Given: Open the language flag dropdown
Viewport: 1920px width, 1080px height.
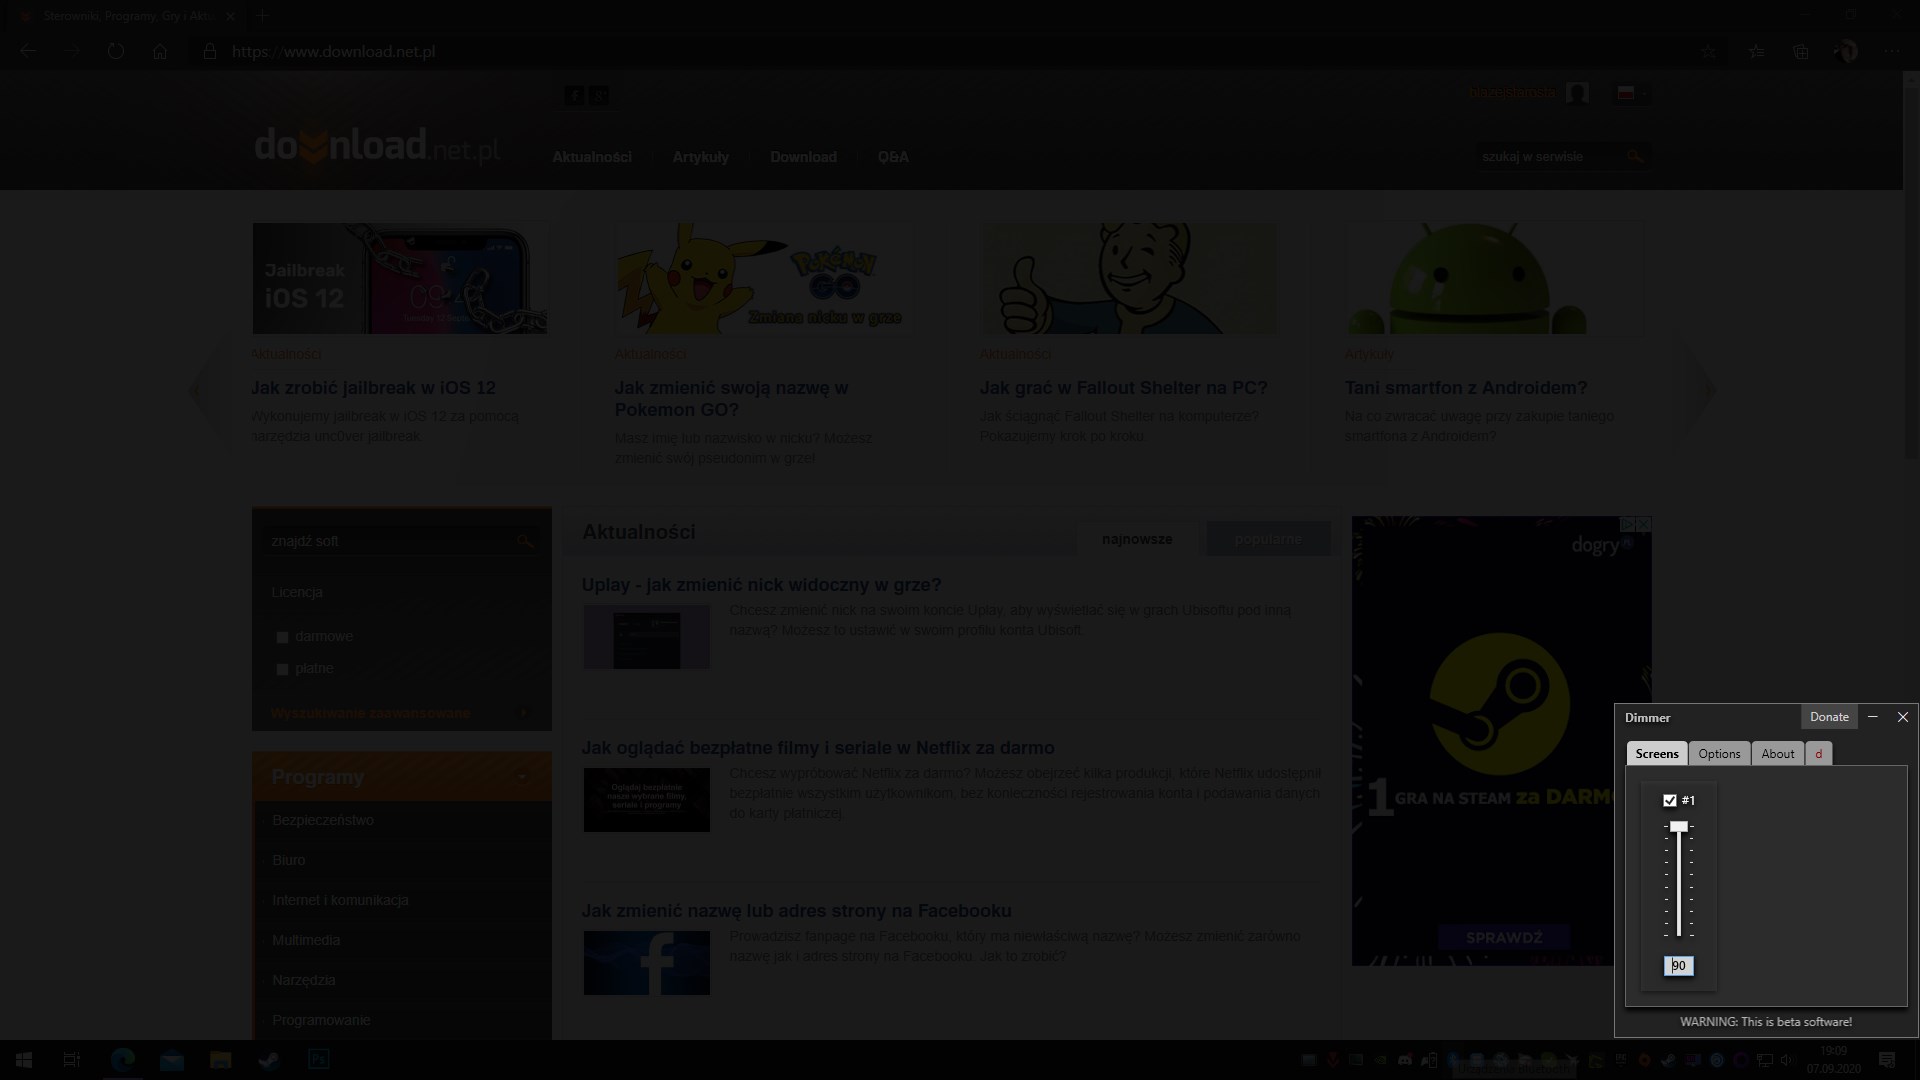Looking at the screenshot, I should (1631, 93).
